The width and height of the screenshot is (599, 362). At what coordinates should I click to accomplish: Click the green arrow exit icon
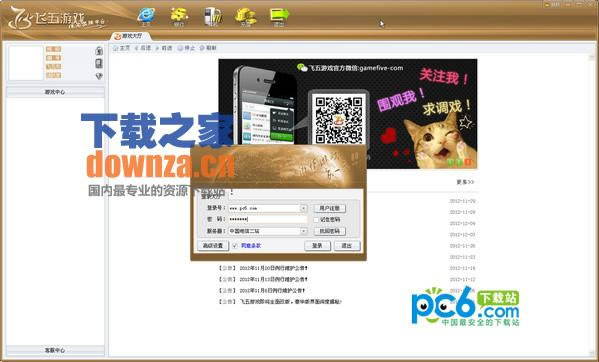279,16
